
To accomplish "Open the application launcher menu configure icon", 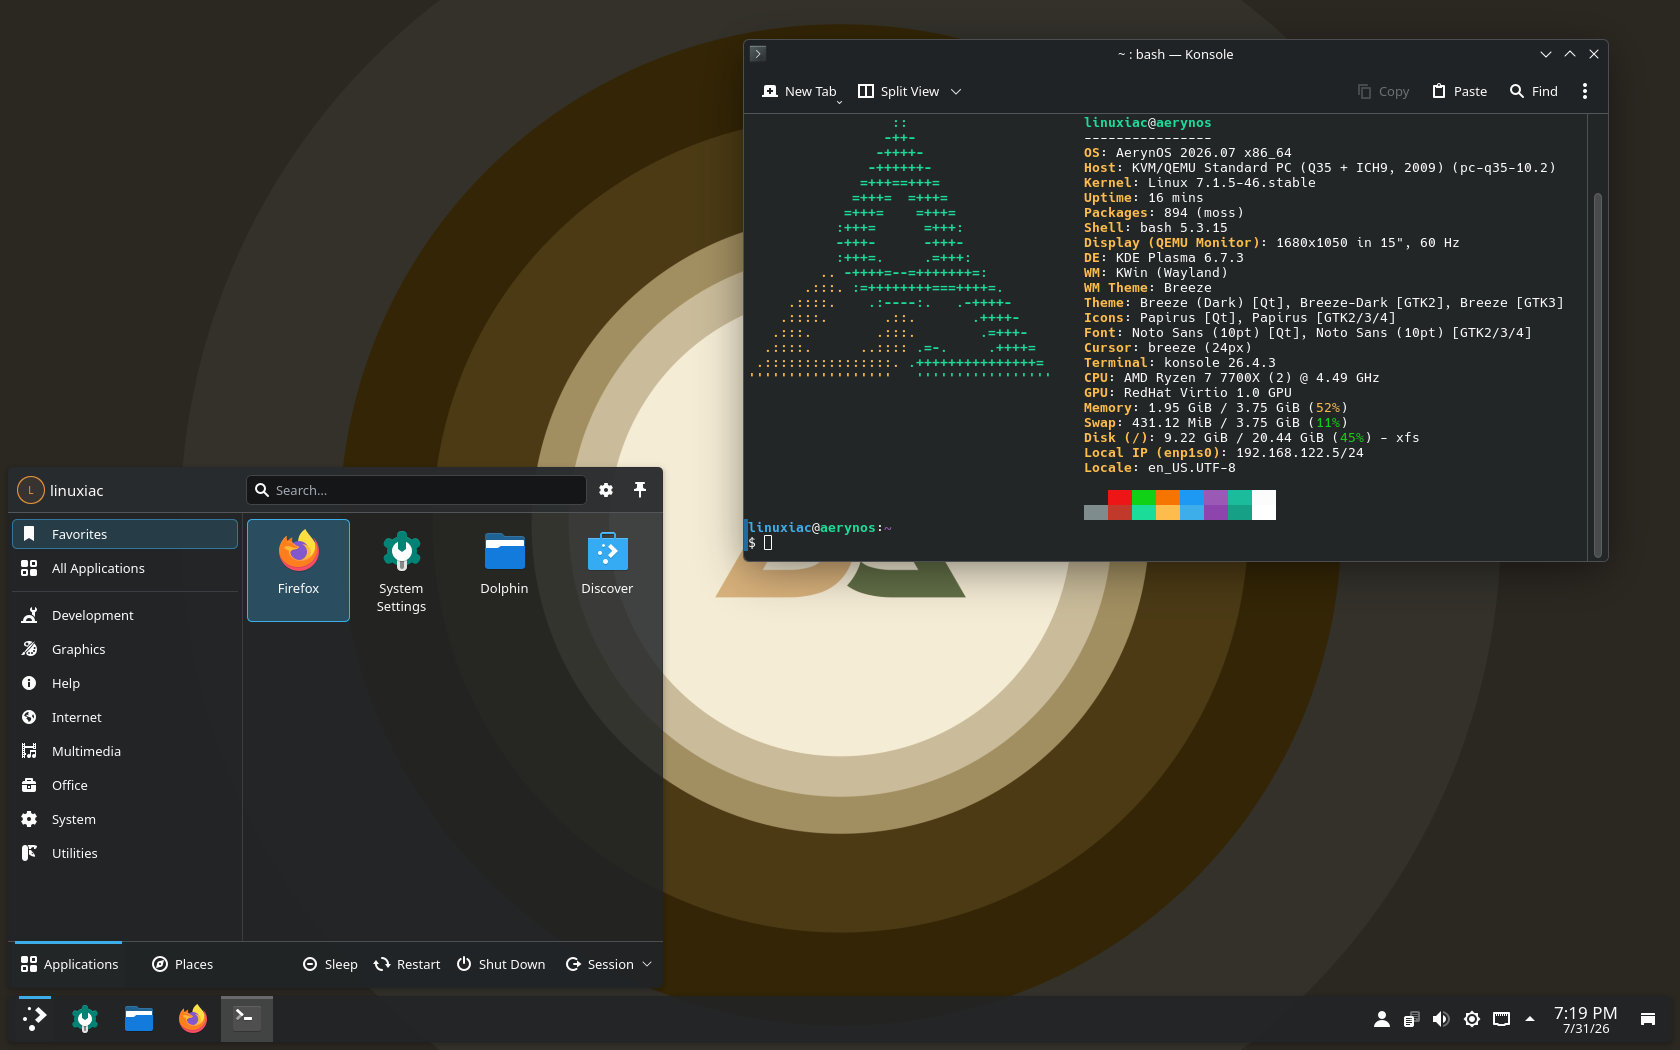I will 606,490.
